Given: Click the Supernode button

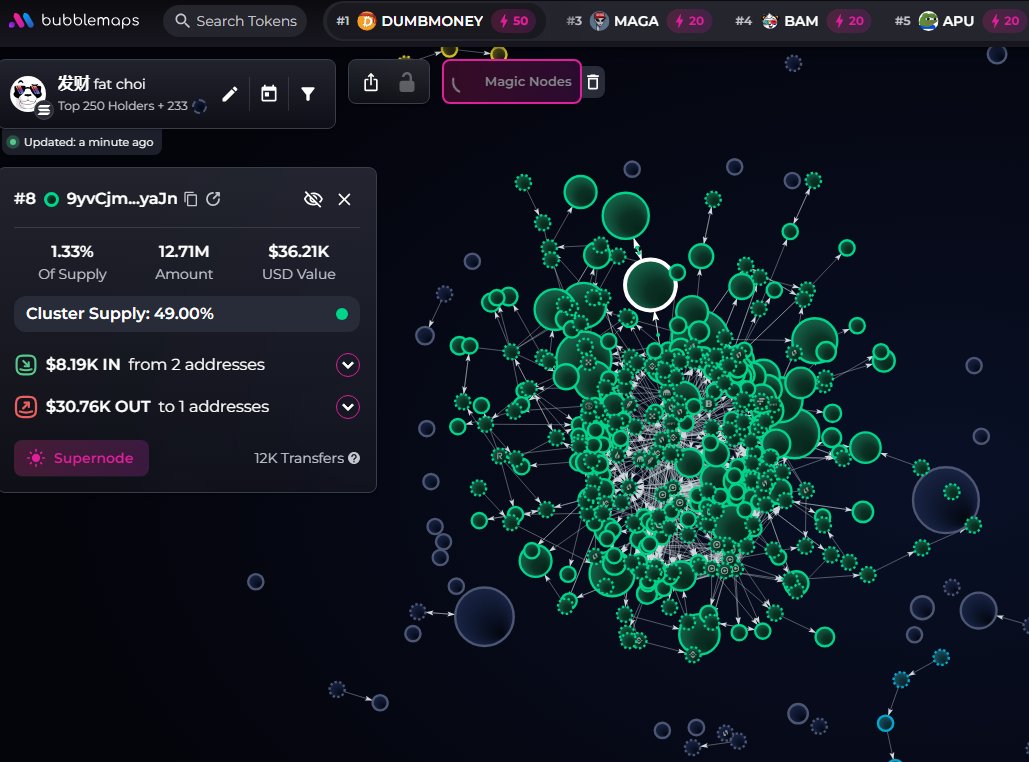Looking at the screenshot, I should 81,458.
